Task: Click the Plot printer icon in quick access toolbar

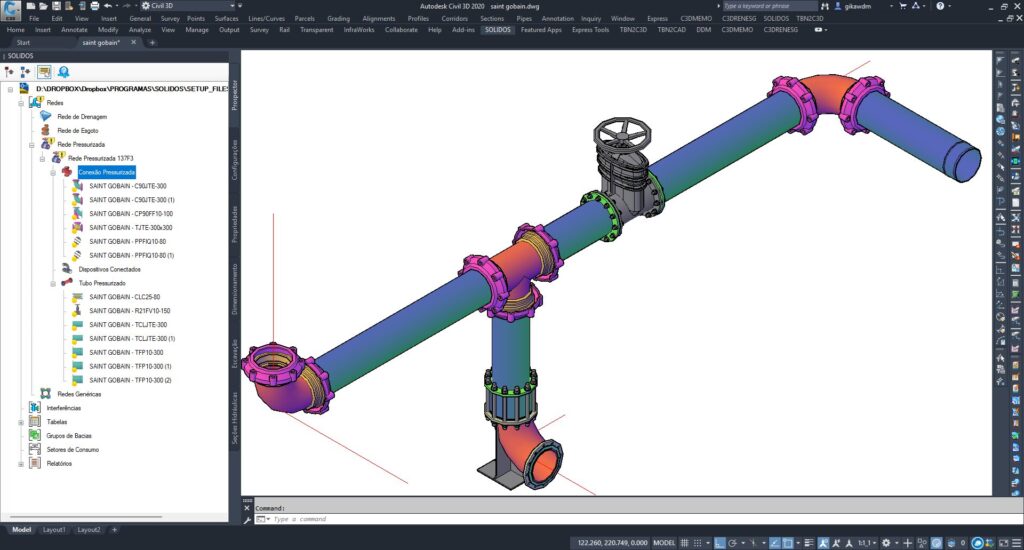Action: point(94,6)
